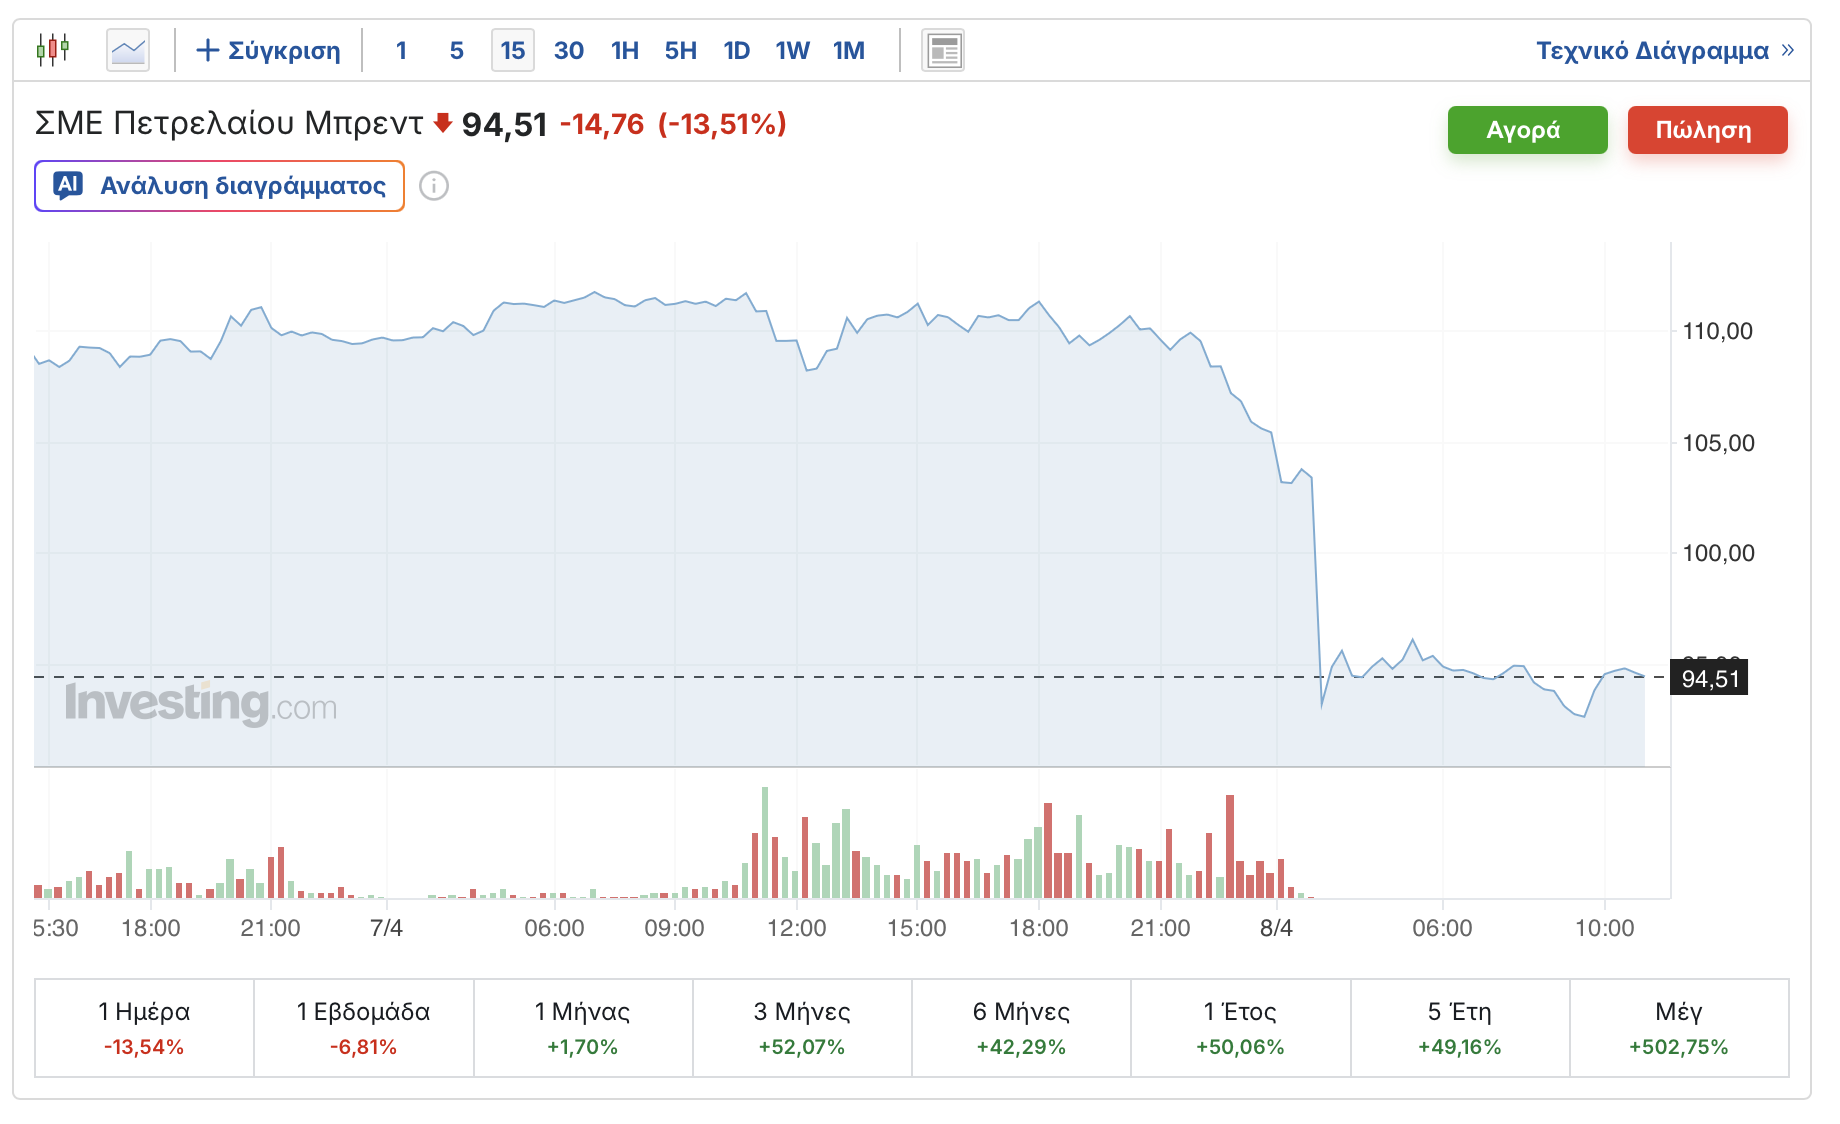Click the AI Ανάλυση διαγράμματος button

(x=219, y=186)
